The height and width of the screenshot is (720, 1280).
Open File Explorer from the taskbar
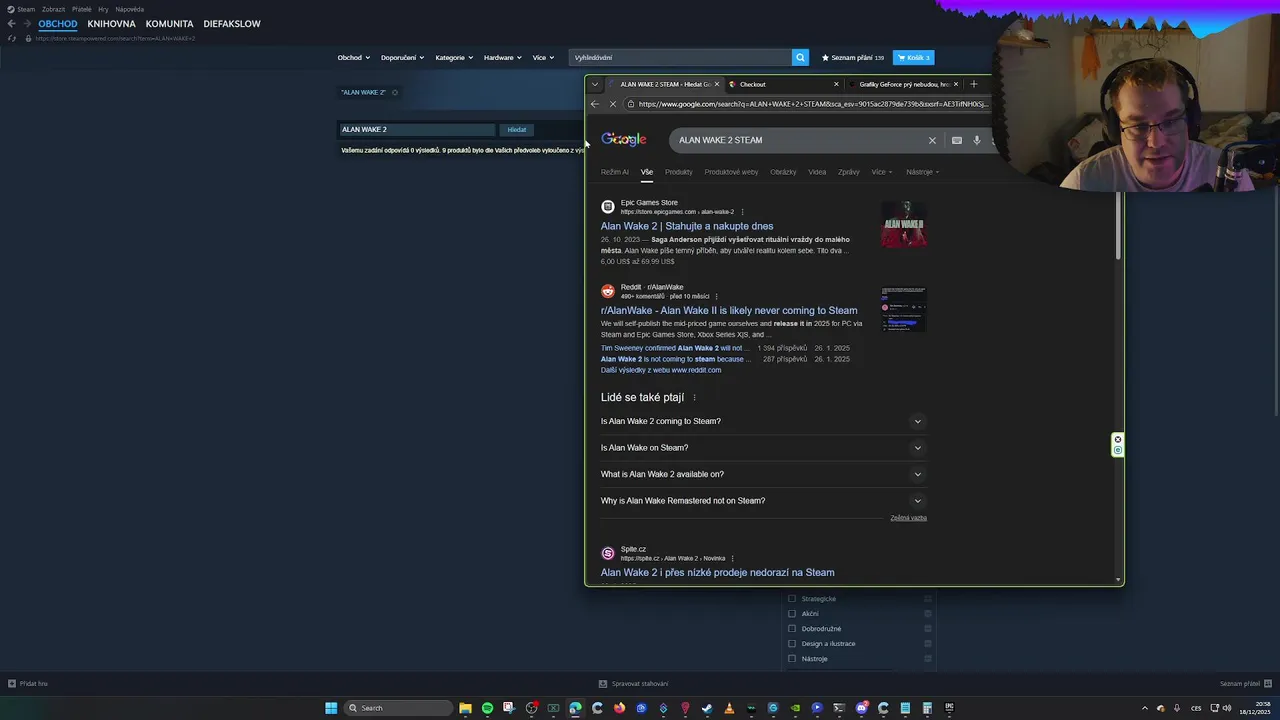pyautogui.click(x=465, y=708)
